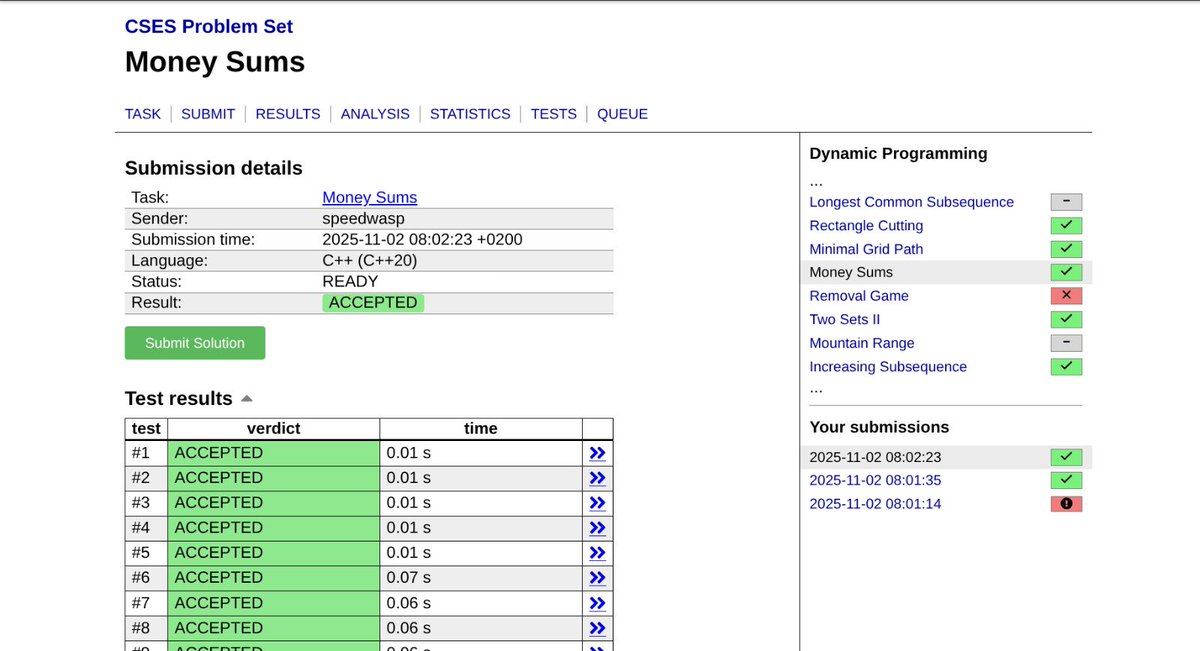This screenshot has height=651, width=1200.
Task: Open details arrow for test #4
Action: (x=597, y=528)
